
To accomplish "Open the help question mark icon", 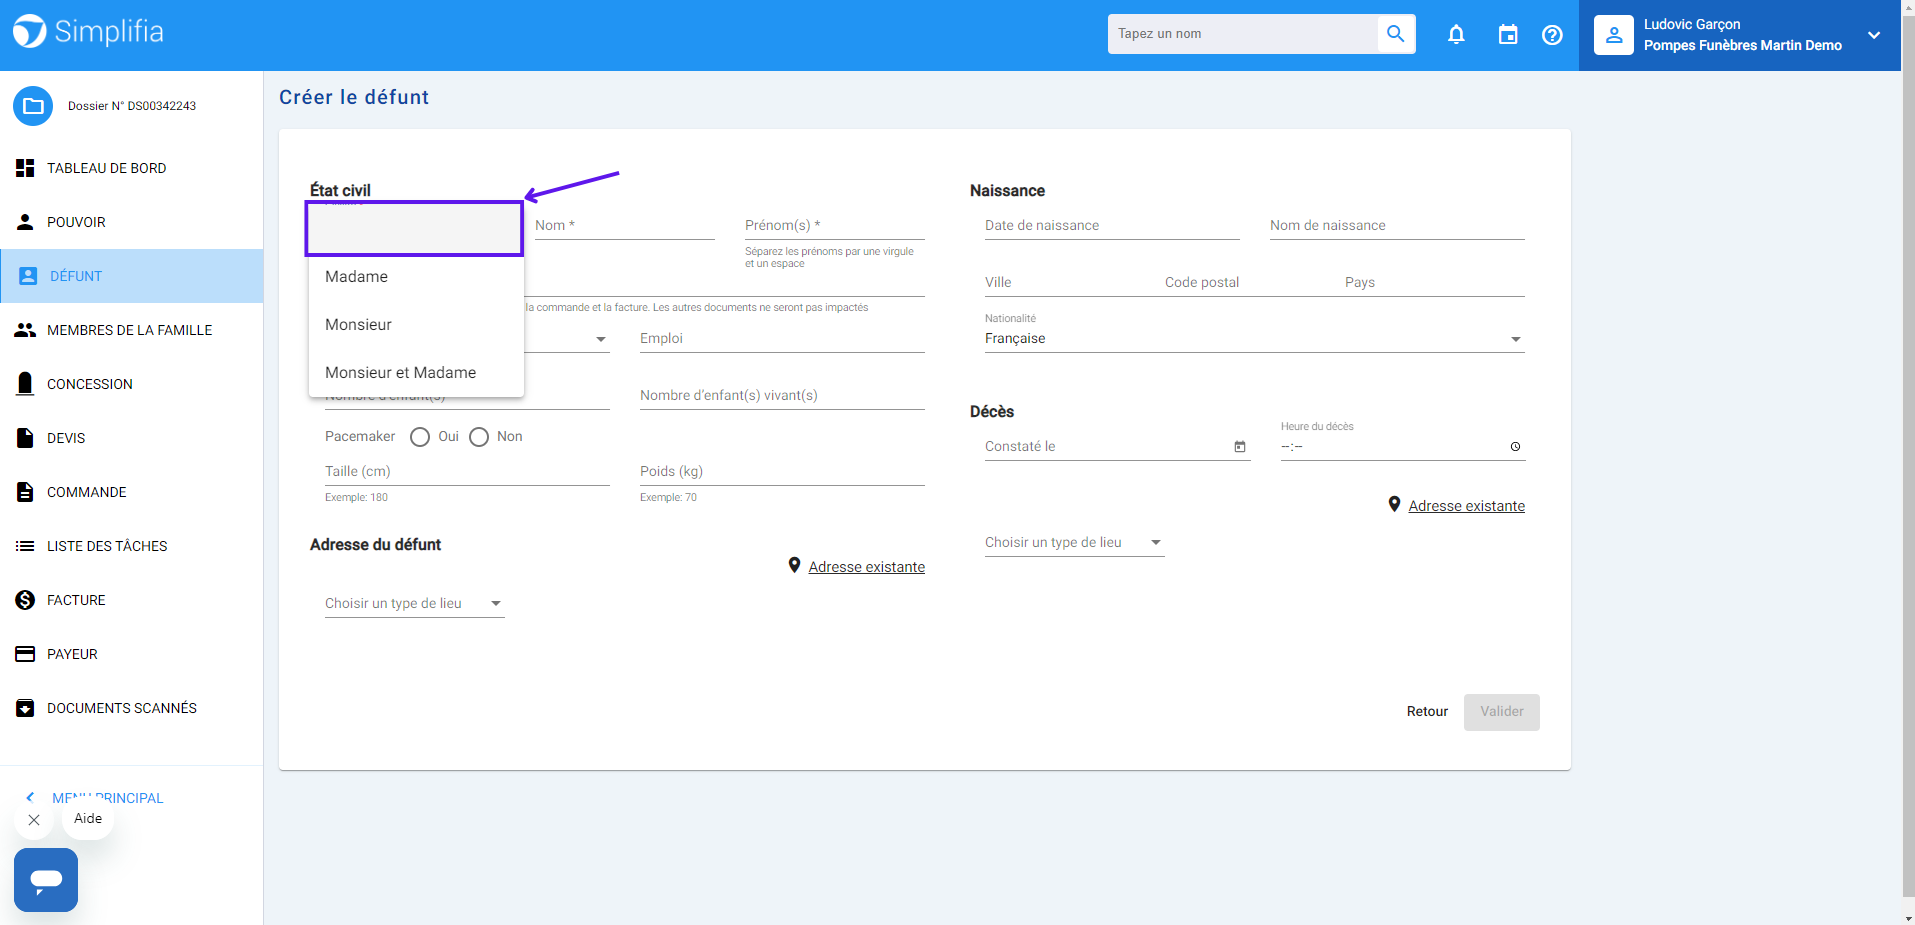I will [x=1552, y=35].
